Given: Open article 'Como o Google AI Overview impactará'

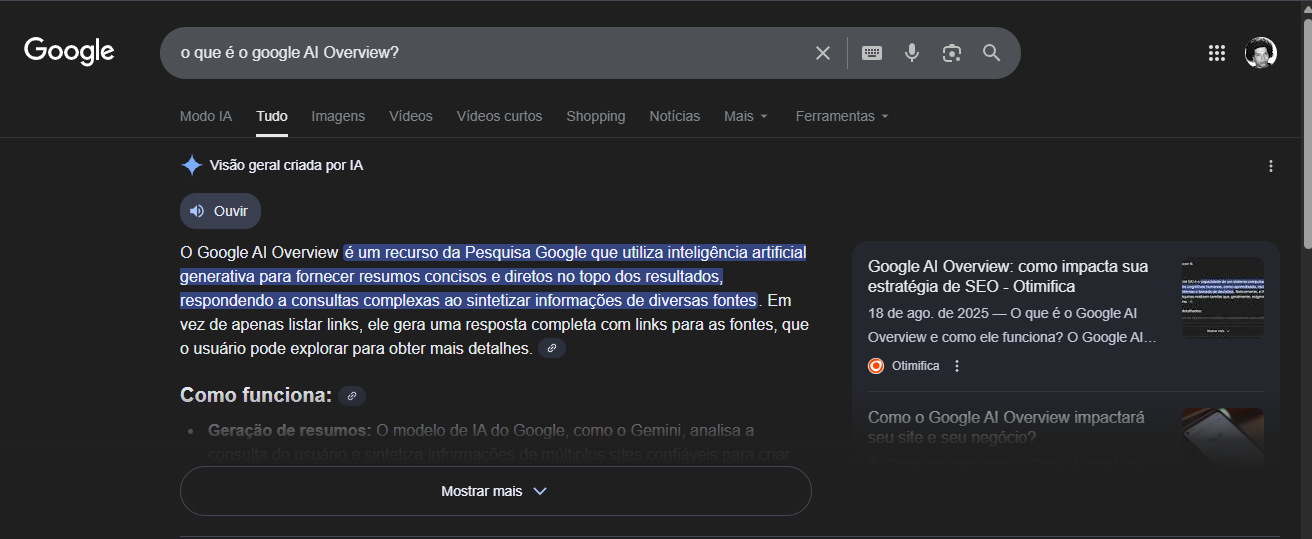Looking at the screenshot, I should [x=1006, y=427].
